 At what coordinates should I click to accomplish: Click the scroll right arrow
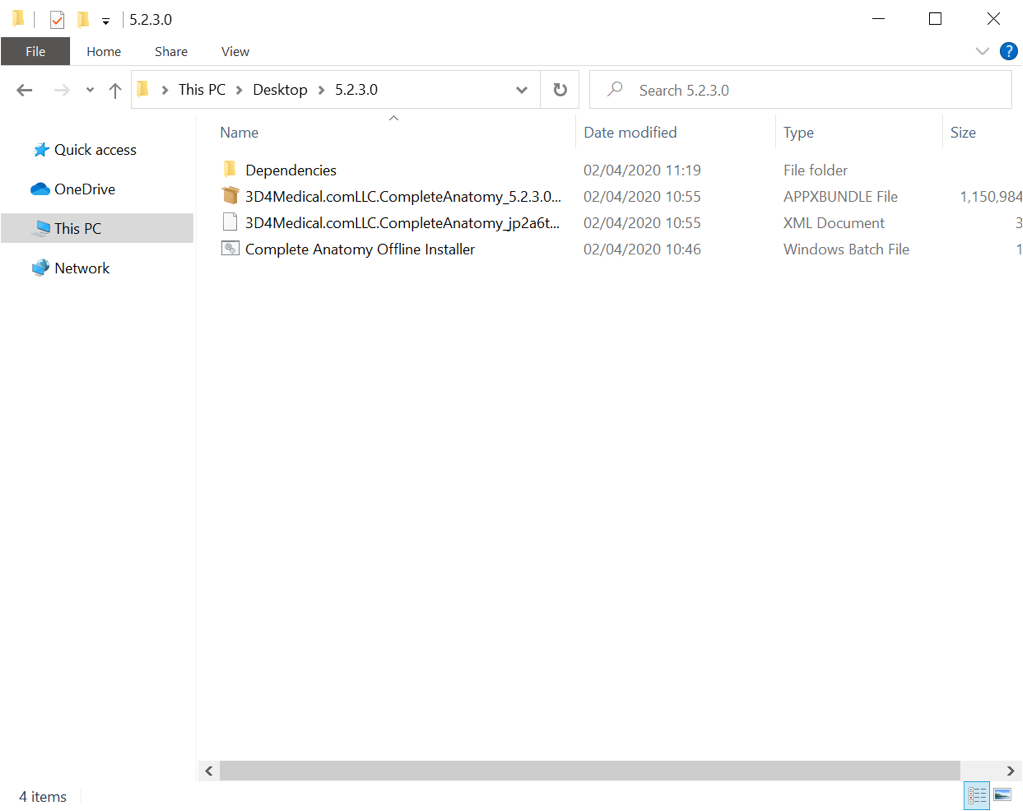[1010, 771]
